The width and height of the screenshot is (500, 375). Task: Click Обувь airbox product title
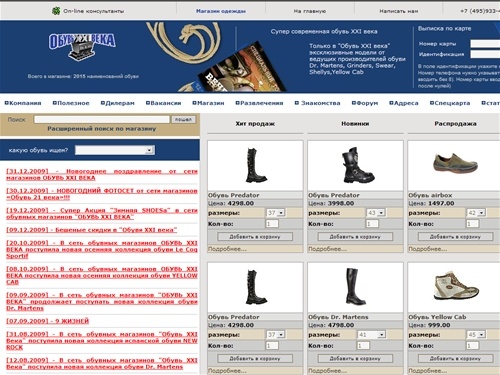click(x=430, y=195)
